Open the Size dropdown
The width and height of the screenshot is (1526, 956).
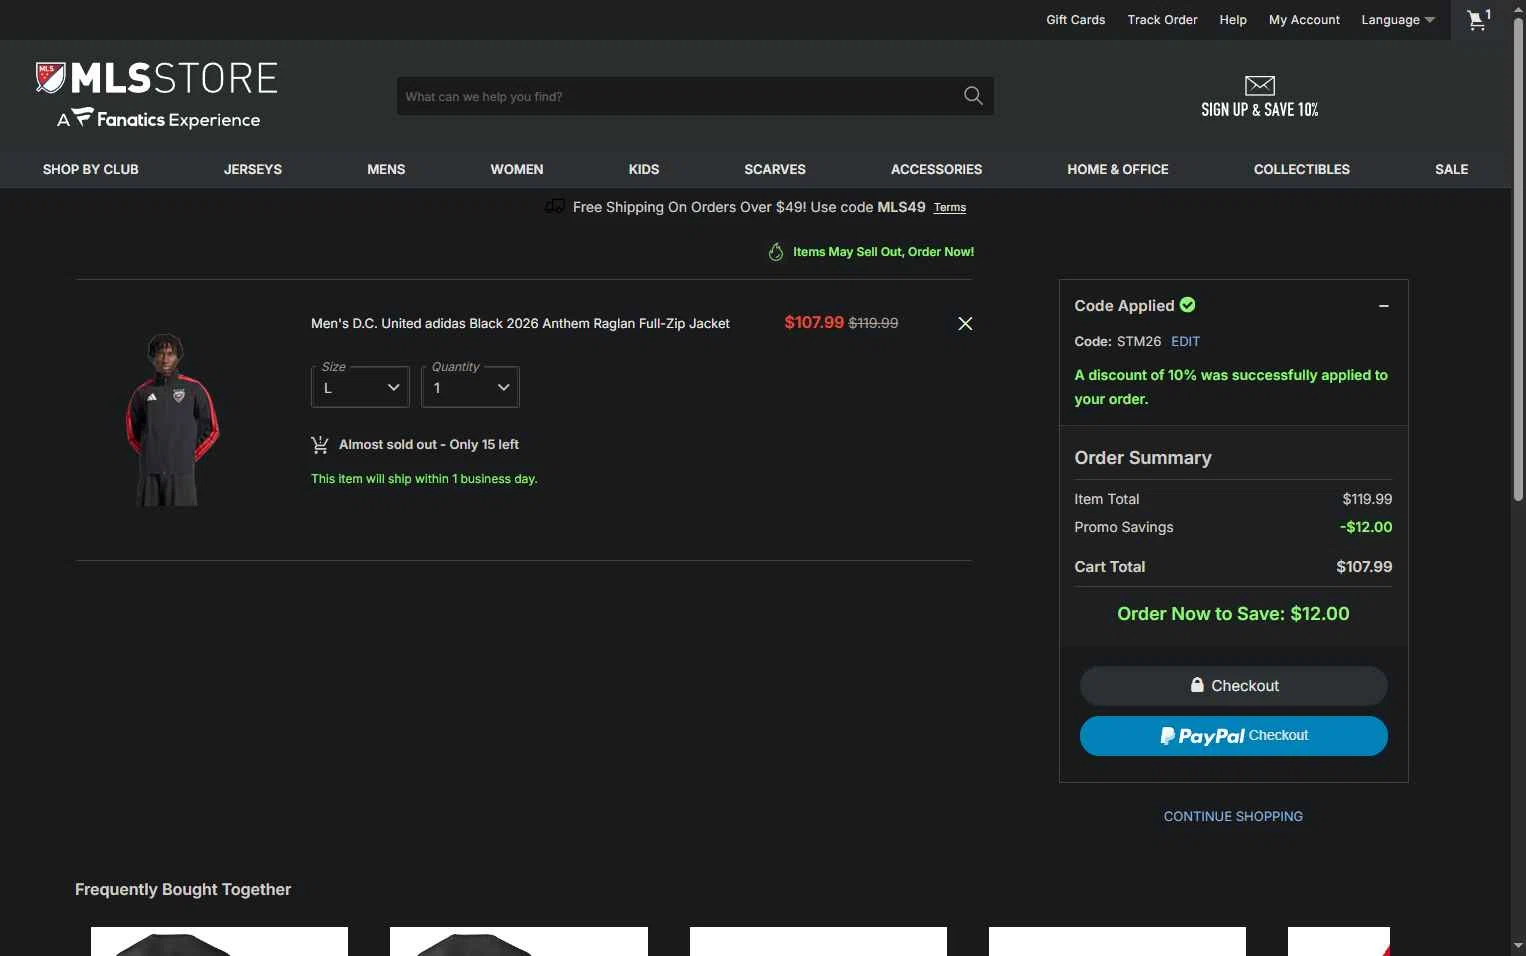360,387
